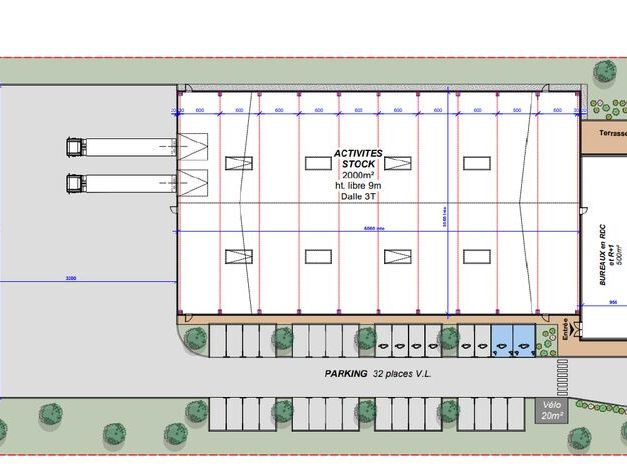Click the bottom-left skylight in the warehouse
This screenshot has height=470, width=627.
pos(239,256)
